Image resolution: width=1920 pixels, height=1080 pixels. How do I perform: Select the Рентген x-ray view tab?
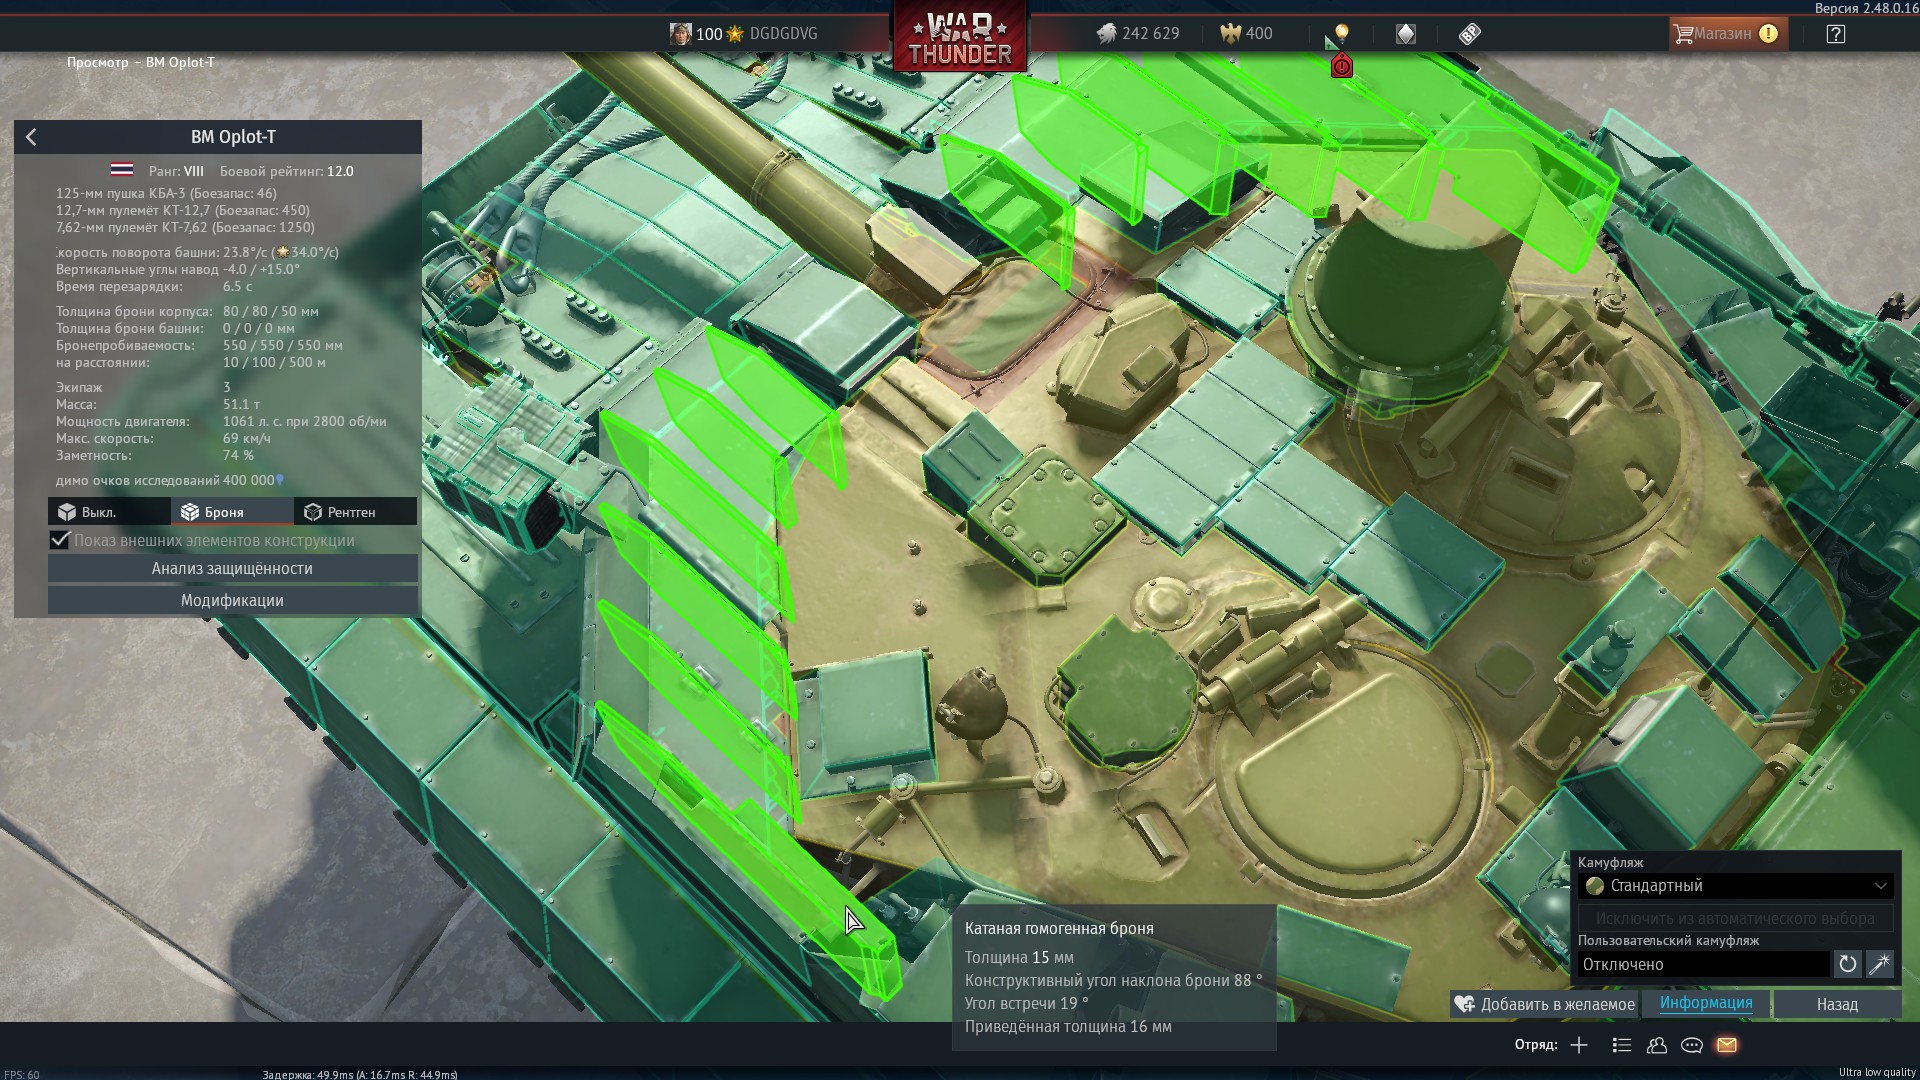[x=355, y=512]
